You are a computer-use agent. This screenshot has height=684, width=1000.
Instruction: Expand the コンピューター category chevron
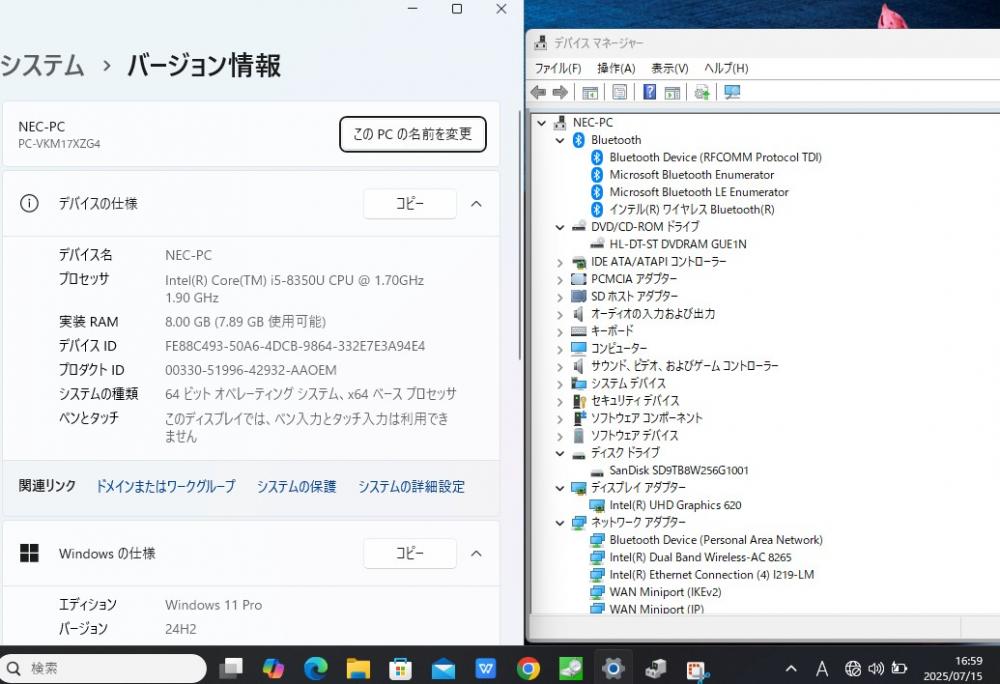pyautogui.click(x=560, y=349)
